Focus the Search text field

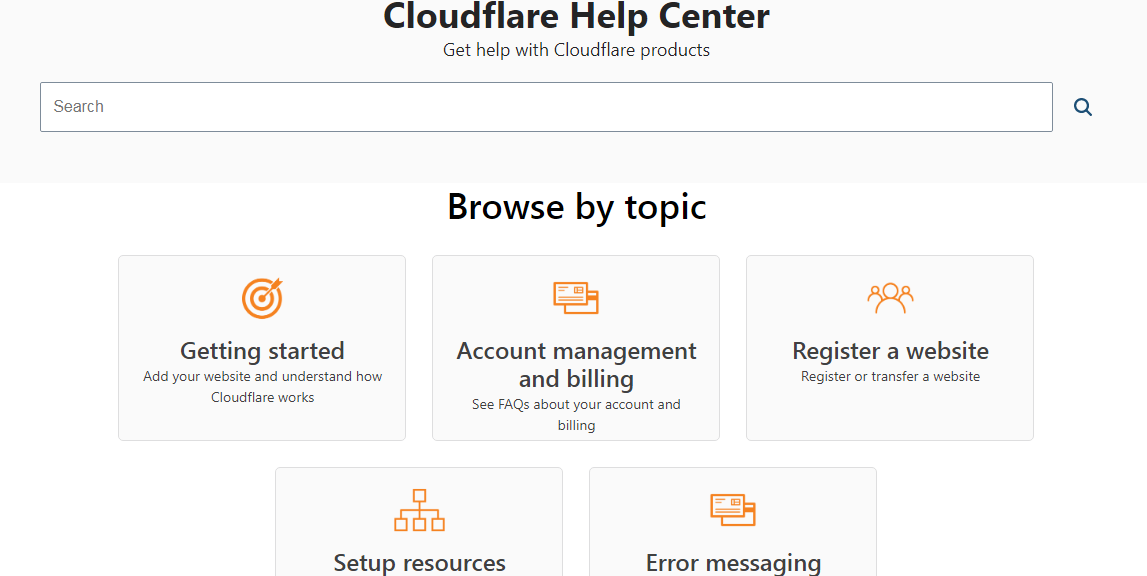546,107
